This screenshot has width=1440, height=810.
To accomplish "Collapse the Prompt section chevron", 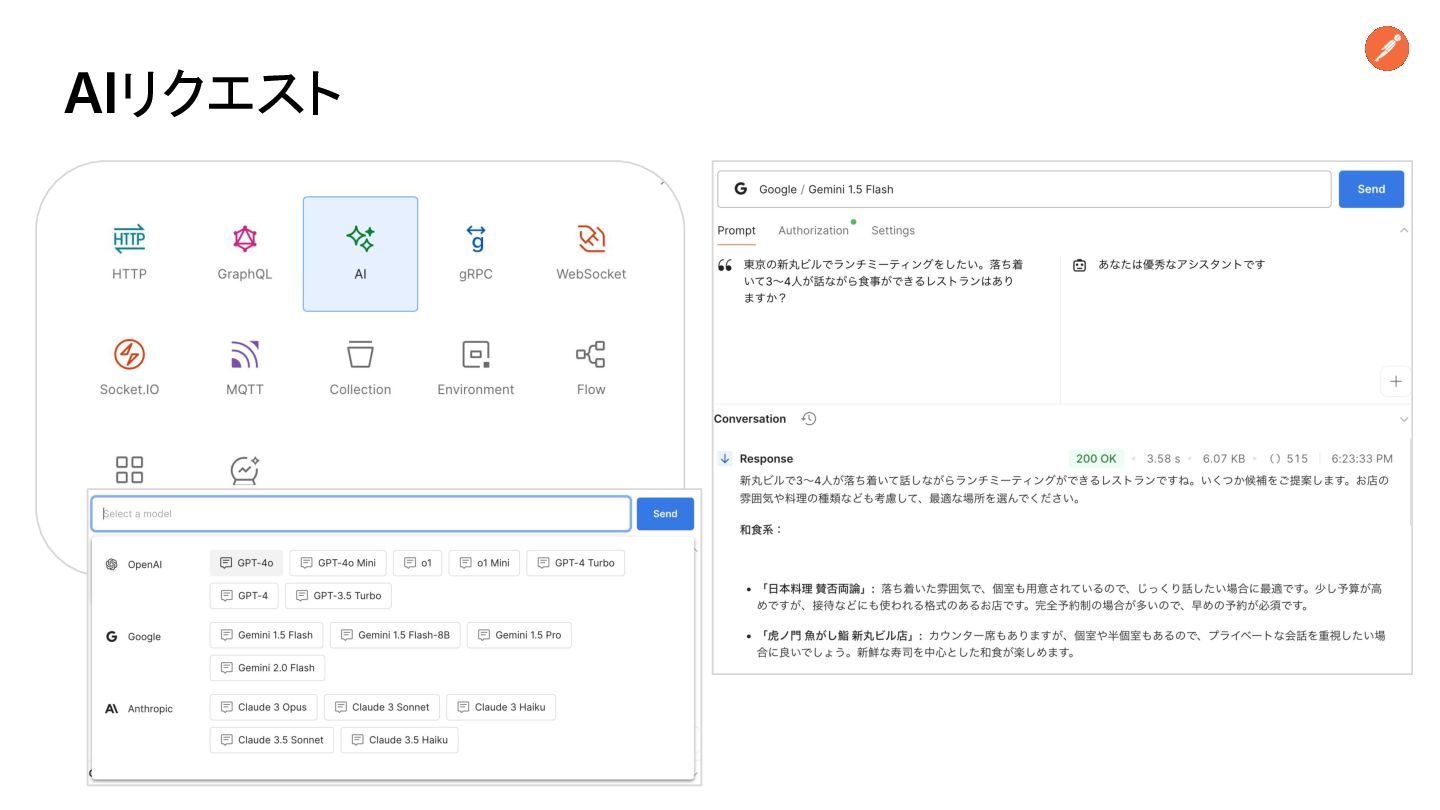I will coord(1404,230).
